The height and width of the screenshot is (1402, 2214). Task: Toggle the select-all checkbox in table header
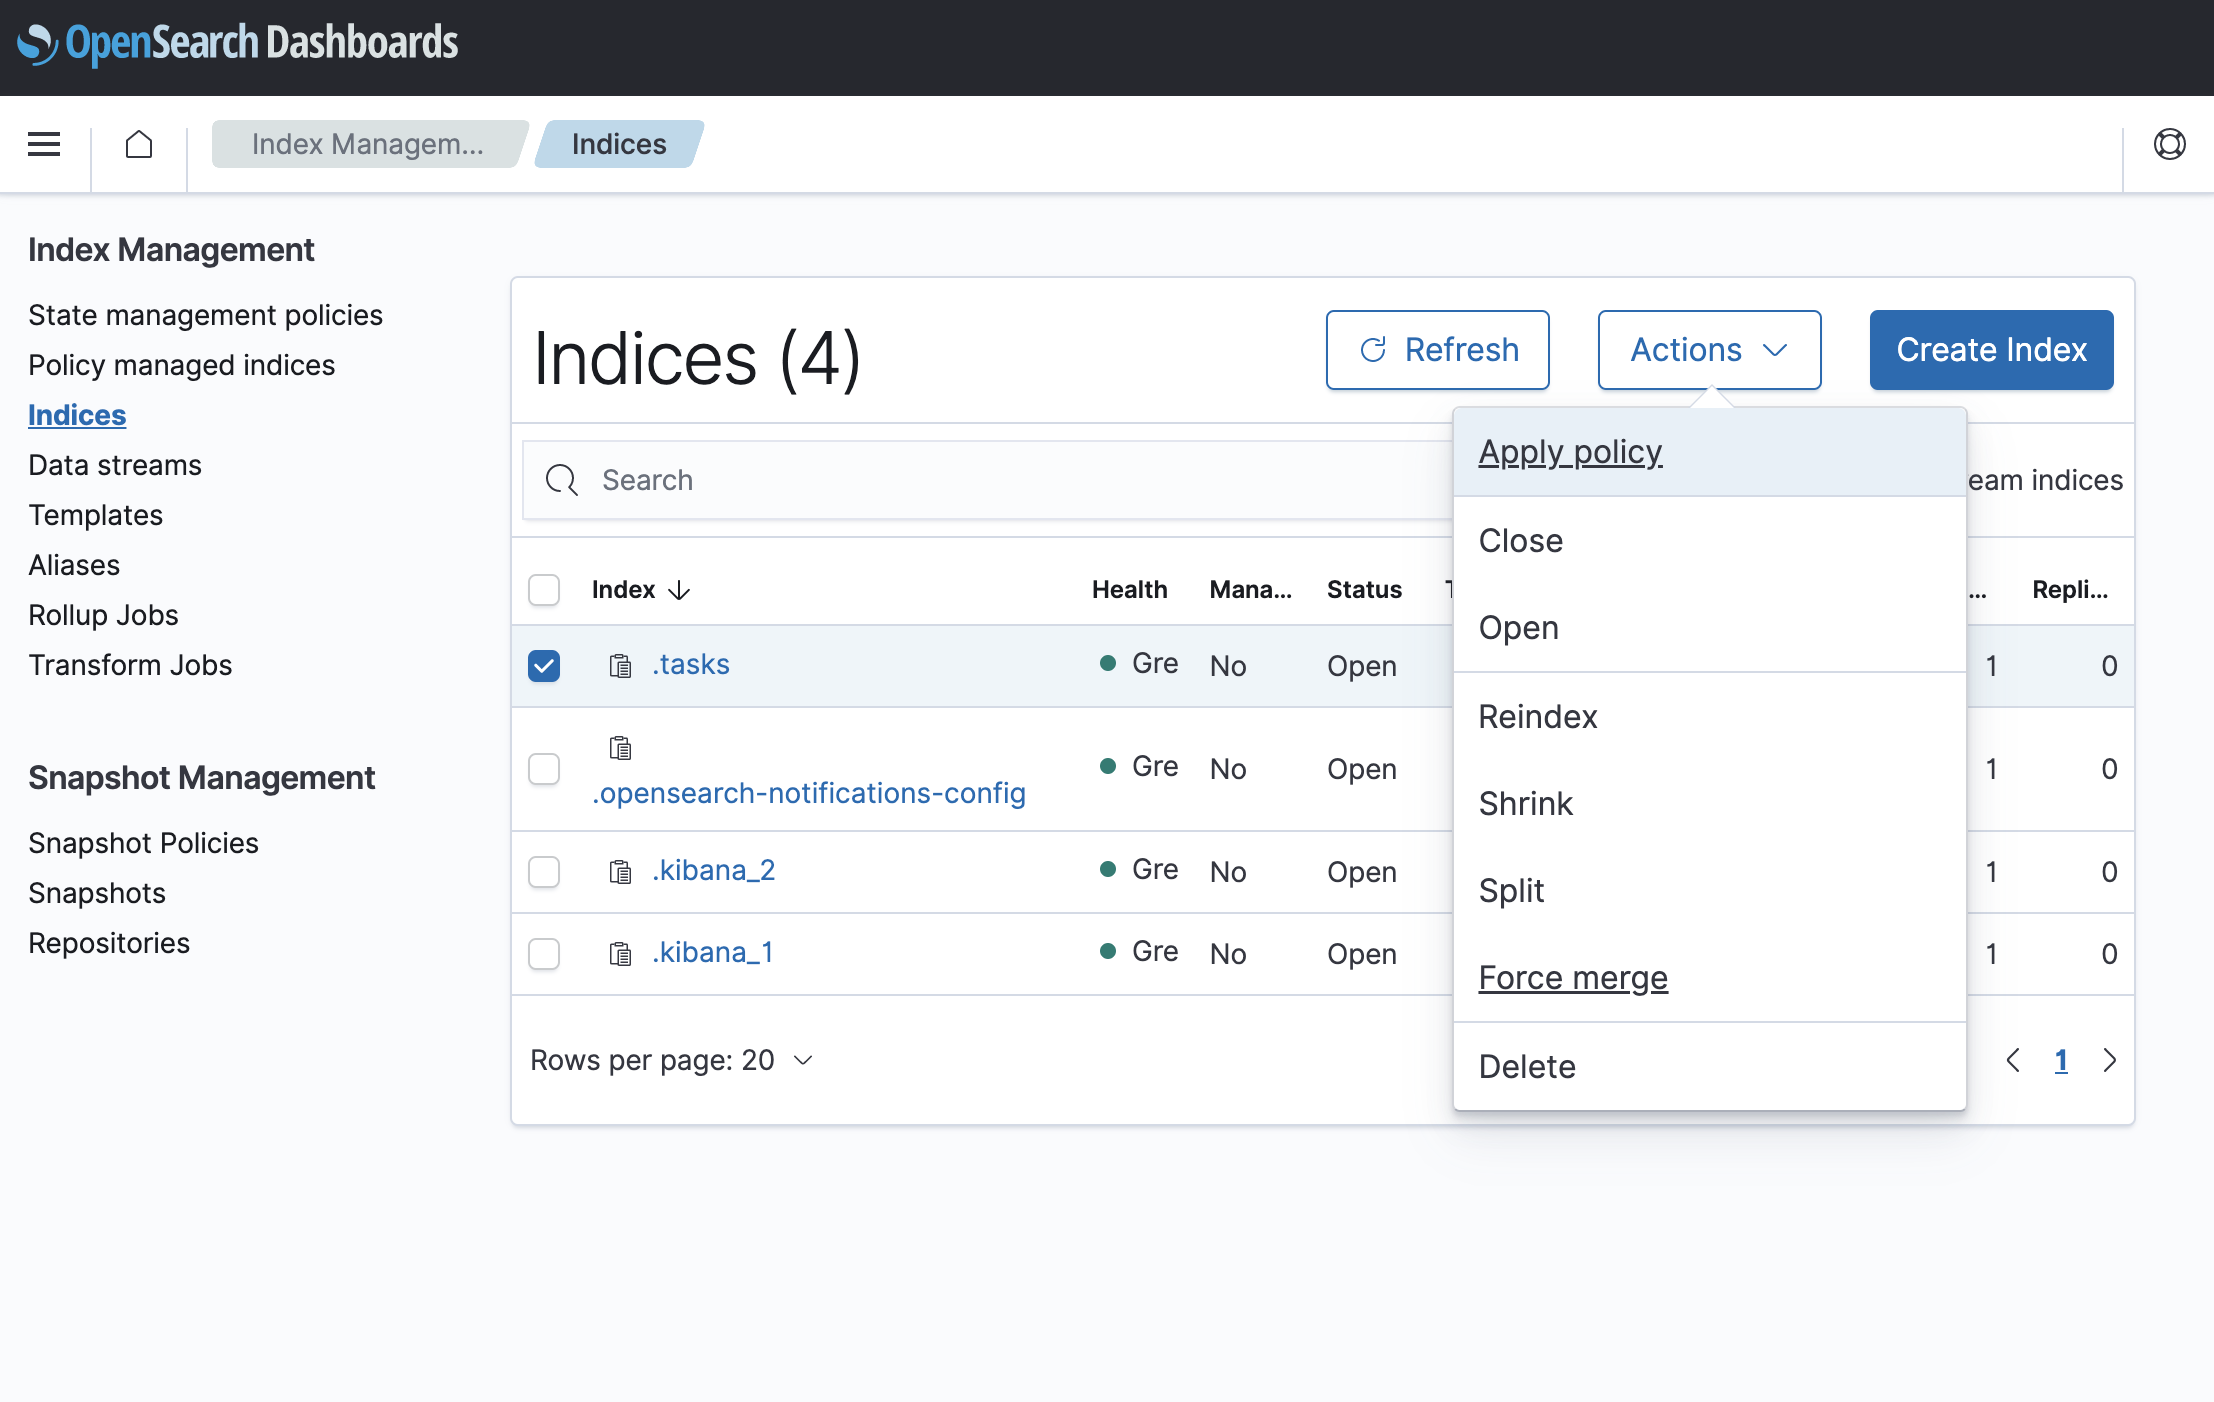(x=544, y=589)
